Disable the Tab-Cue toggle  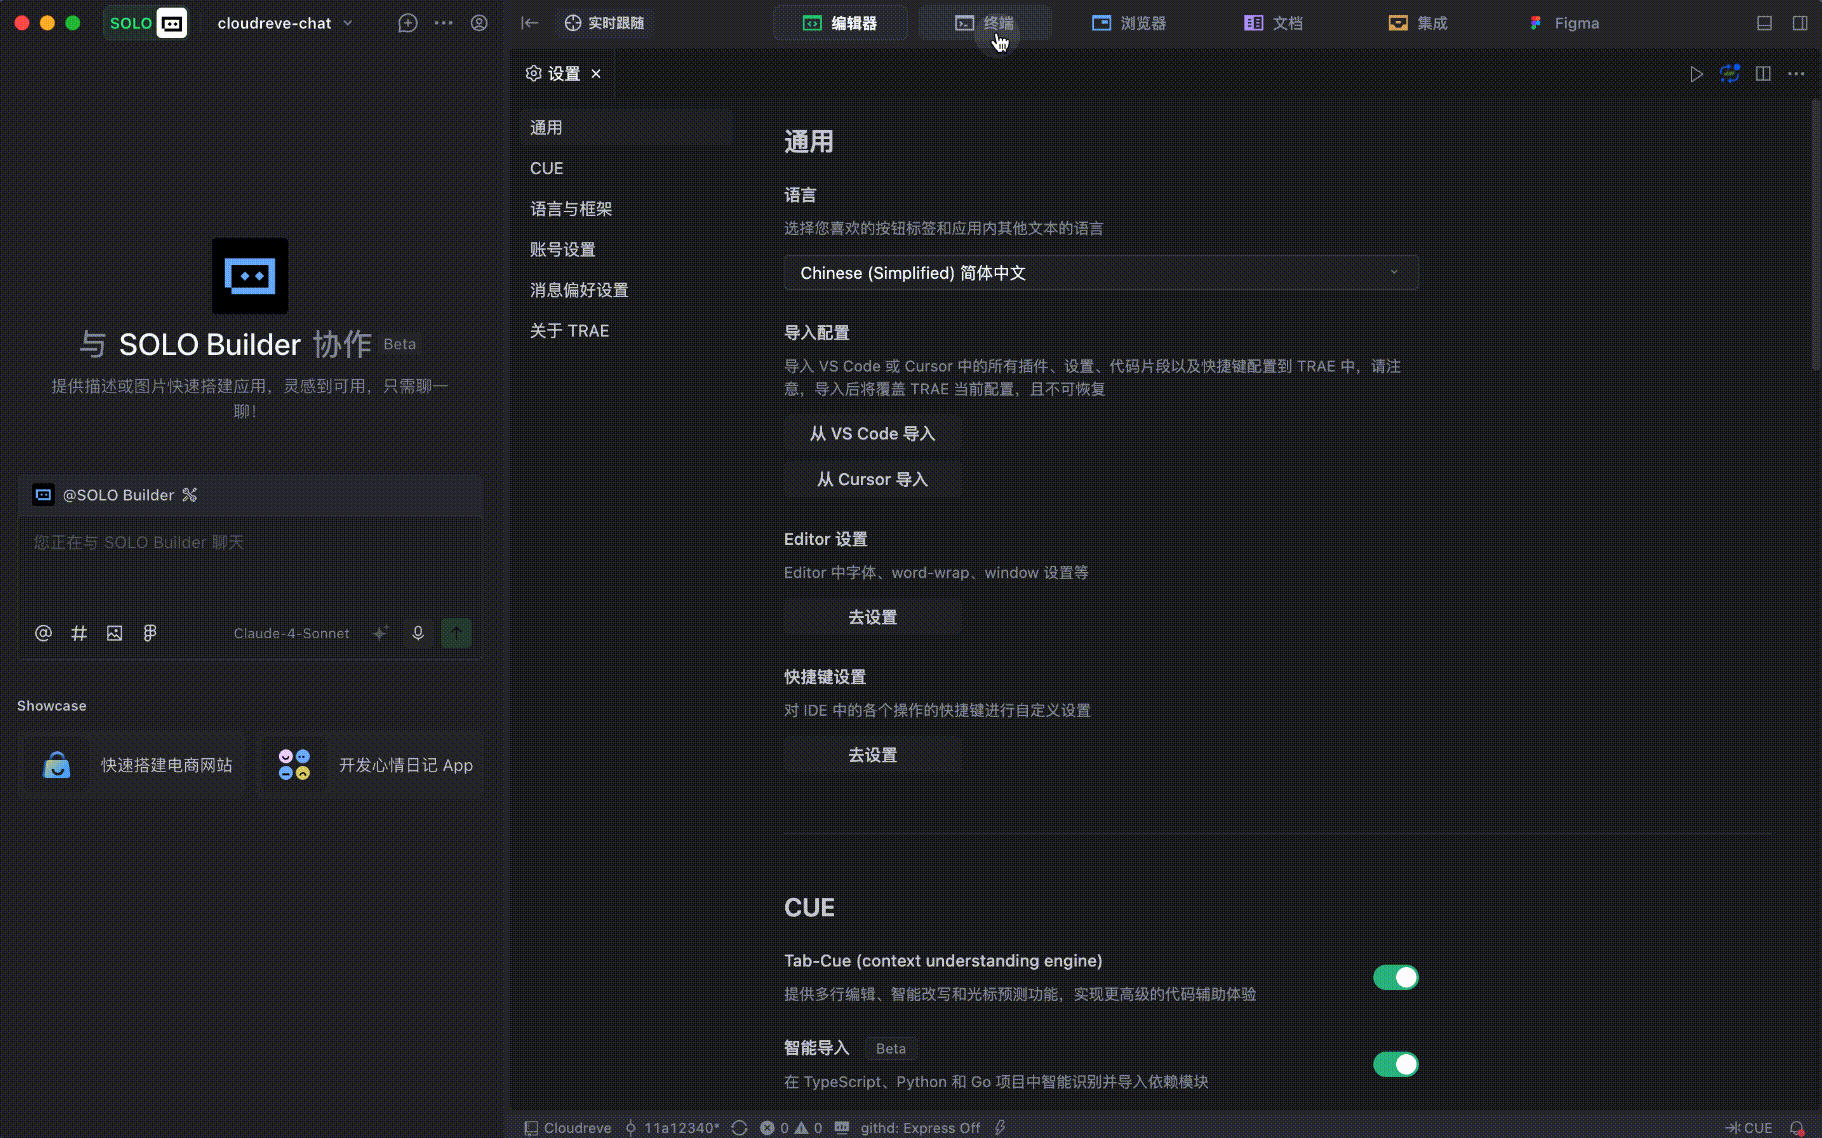point(1395,977)
